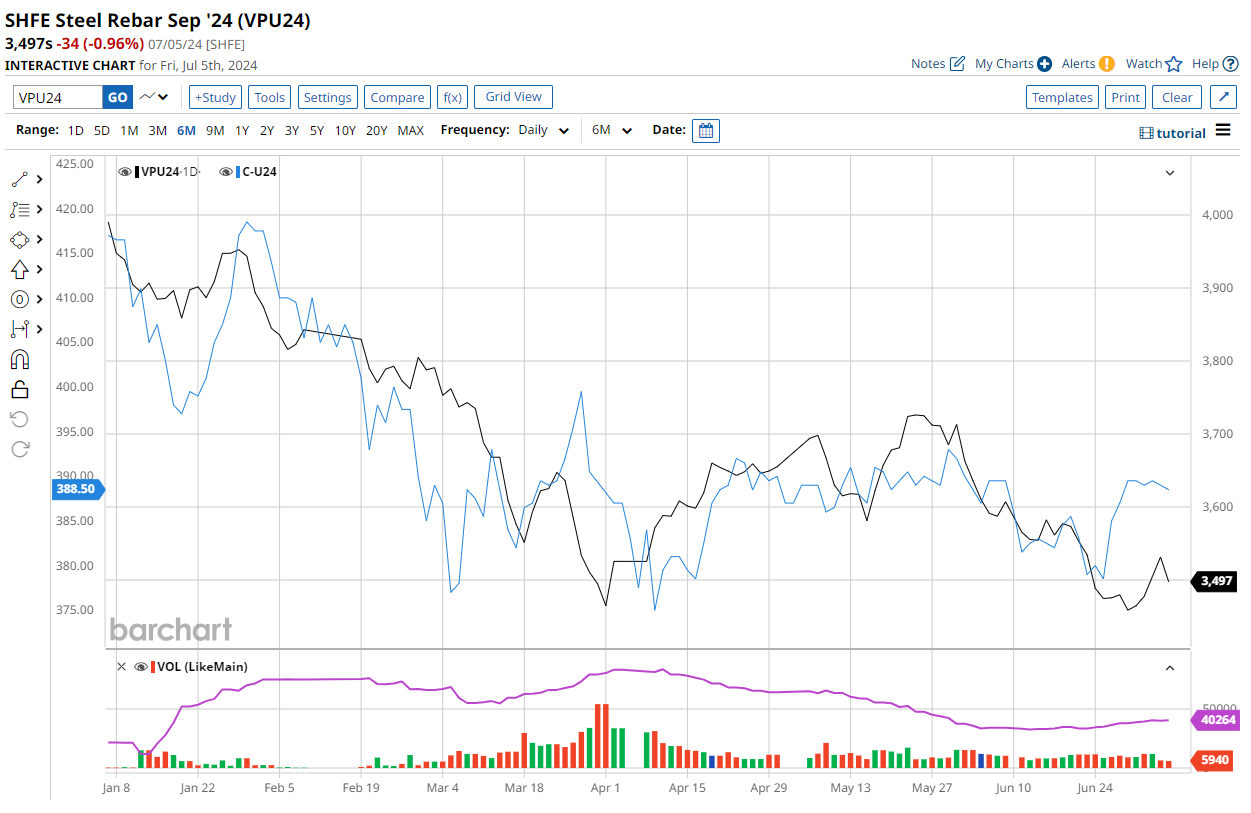This screenshot has width=1251, height=813.
Task: Select the 1Y range option
Action: (x=242, y=131)
